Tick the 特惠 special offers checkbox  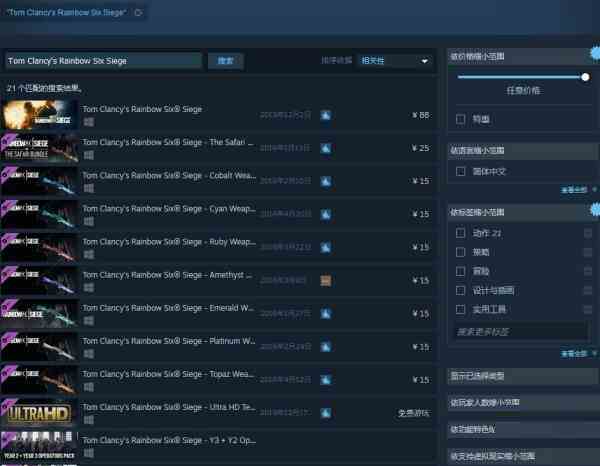tap(461, 119)
